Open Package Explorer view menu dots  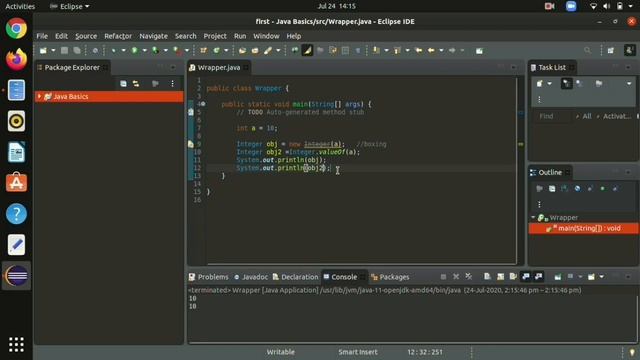coord(172,84)
